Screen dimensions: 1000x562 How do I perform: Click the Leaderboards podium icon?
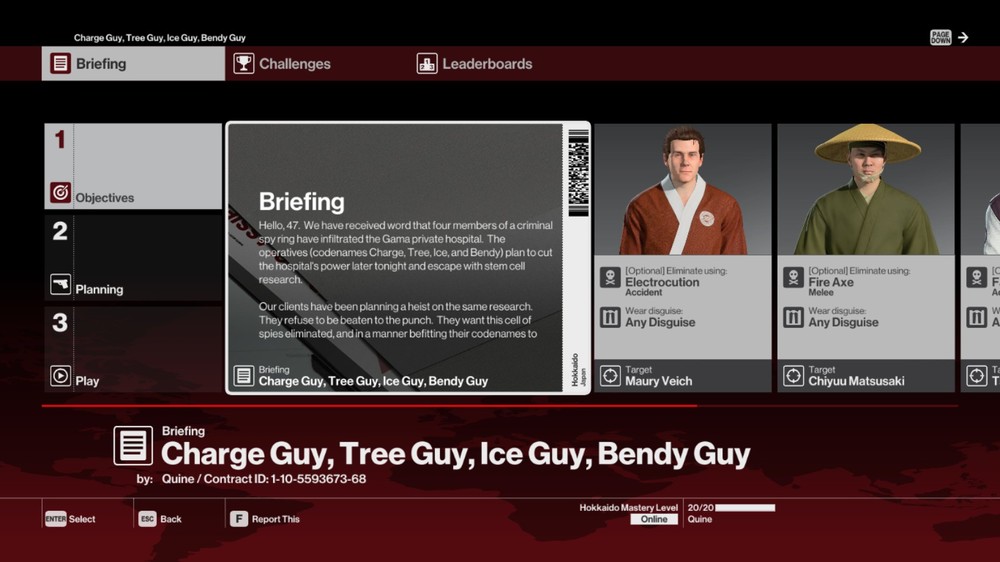click(427, 64)
